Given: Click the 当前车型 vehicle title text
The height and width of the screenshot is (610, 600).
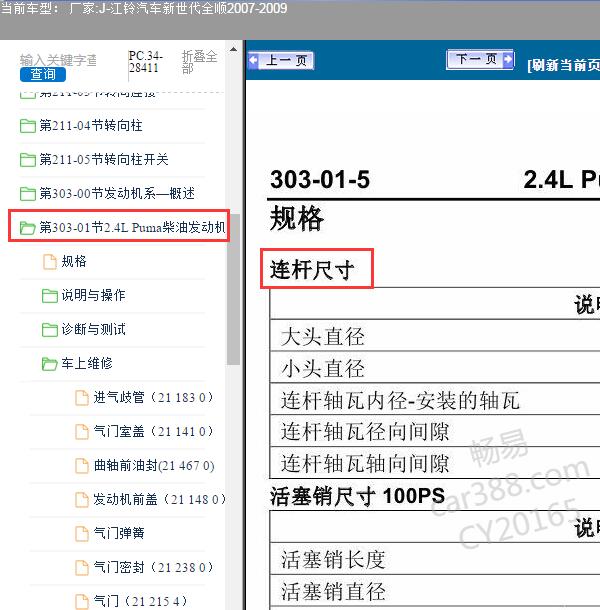Looking at the screenshot, I should (144, 8).
